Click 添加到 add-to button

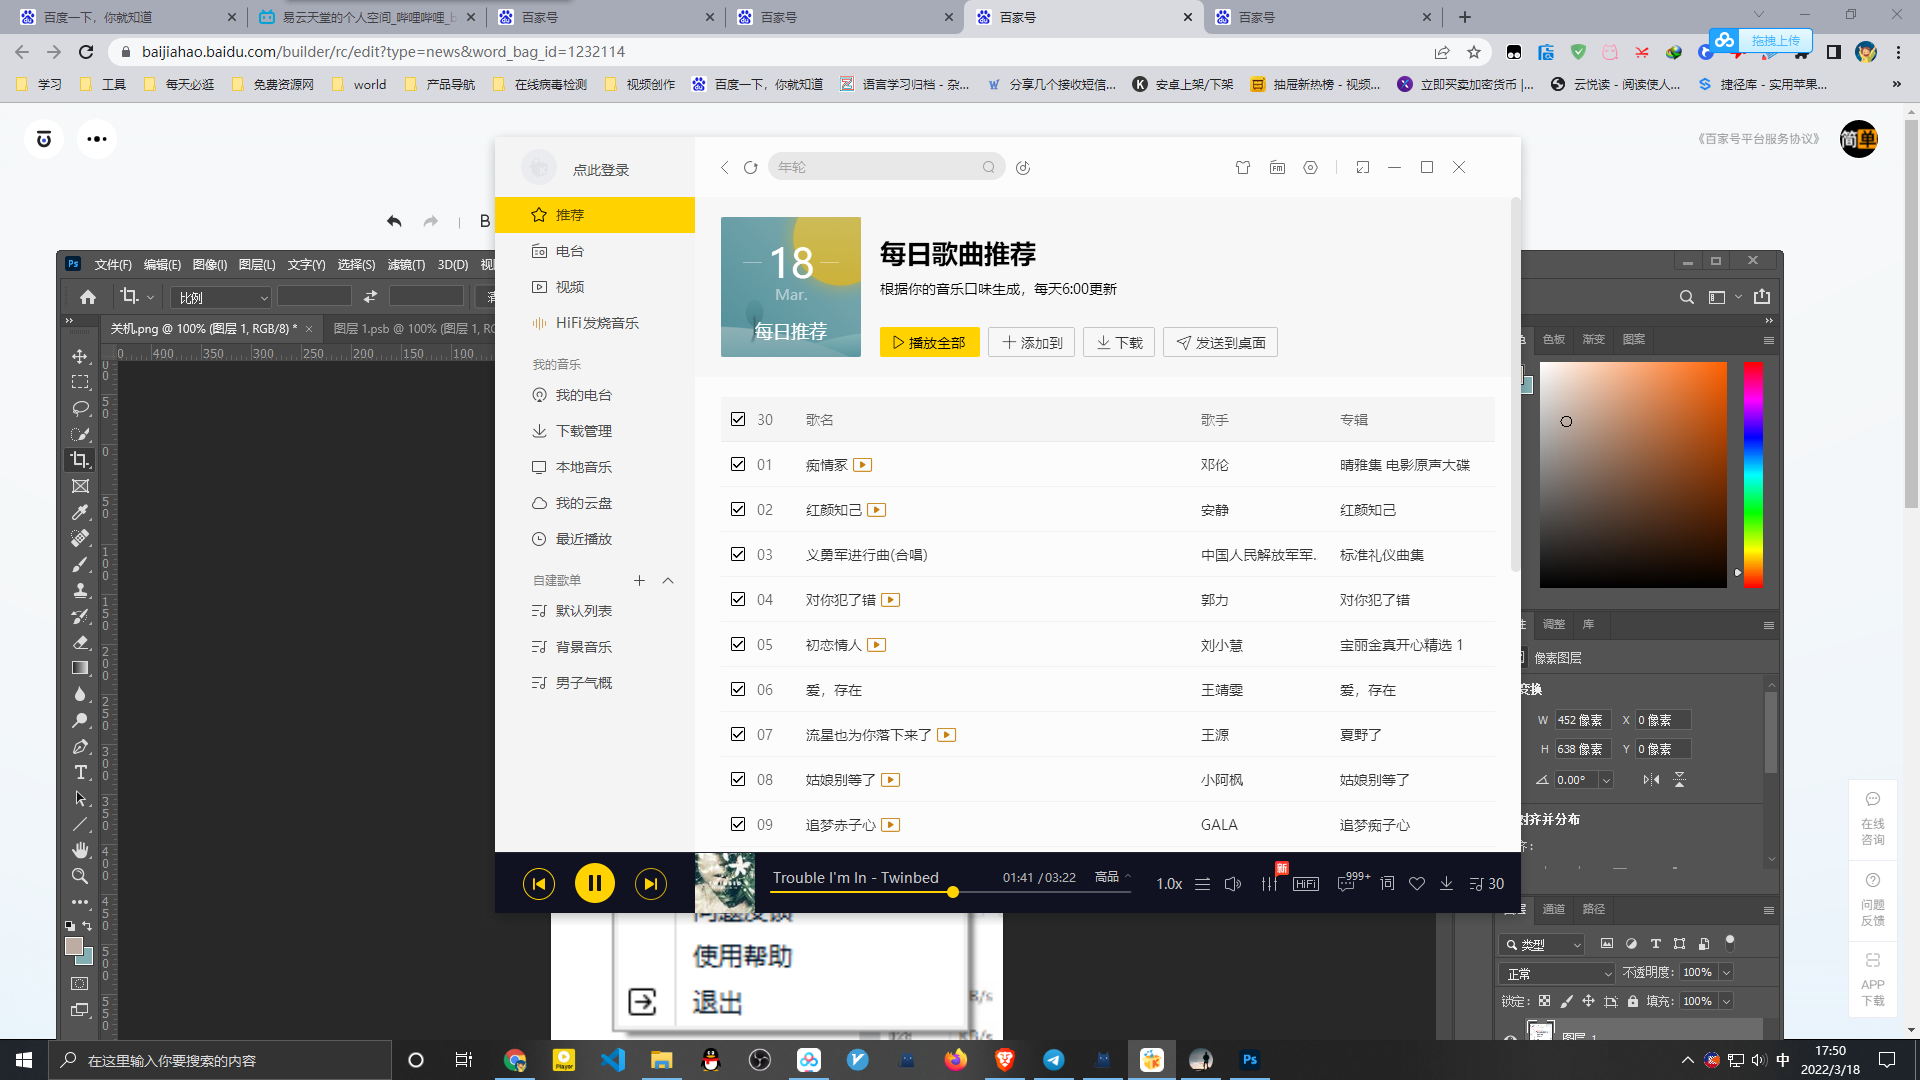pos(1031,342)
